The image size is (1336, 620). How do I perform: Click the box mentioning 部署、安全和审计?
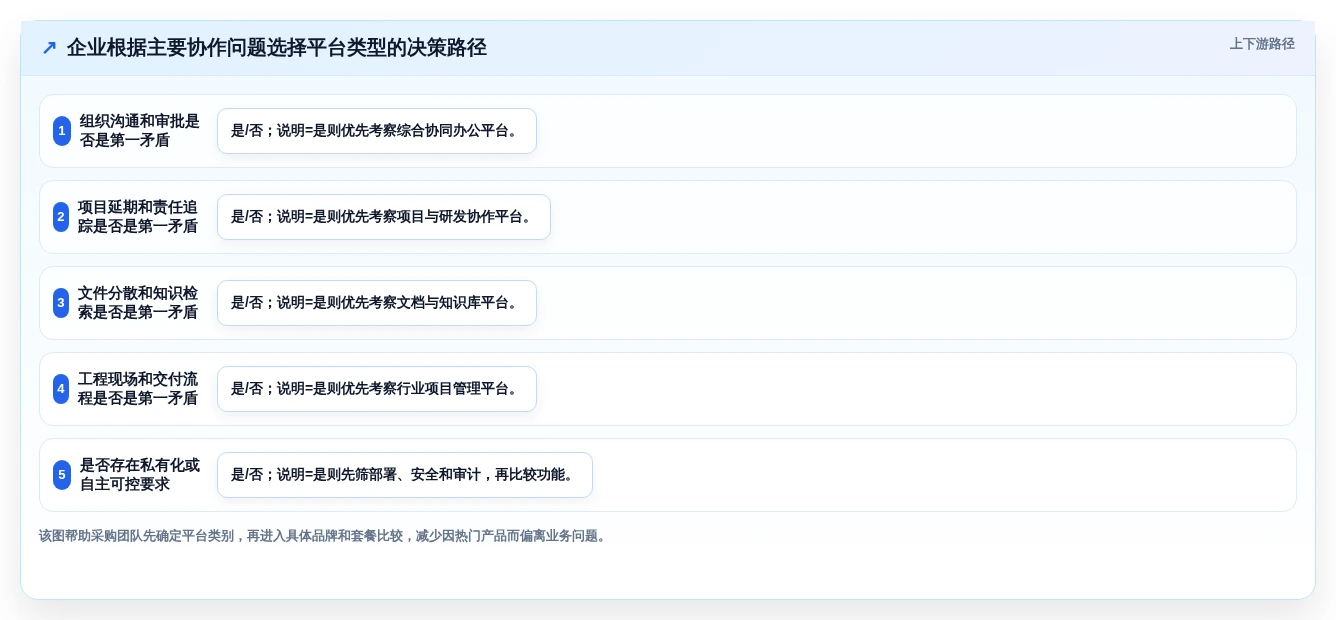pyautogui.click(x=405, y=475)
